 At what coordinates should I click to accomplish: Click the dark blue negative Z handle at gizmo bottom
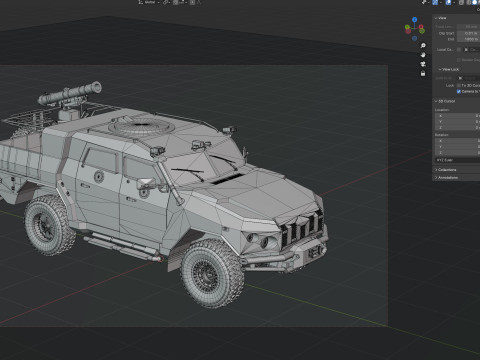[x=414, y=38]
